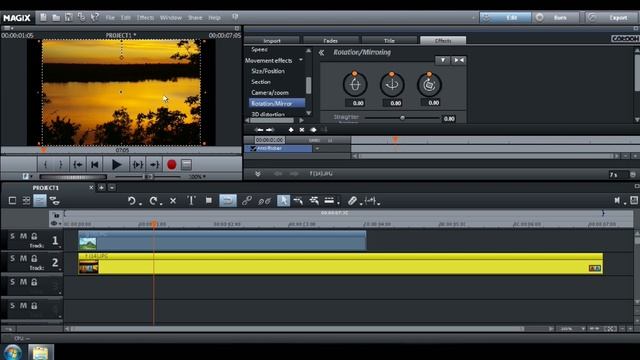This screenshot has height=360, width=640.
Task: Open the Window menu
Action: pyautogui.click(x=171, y=18)
